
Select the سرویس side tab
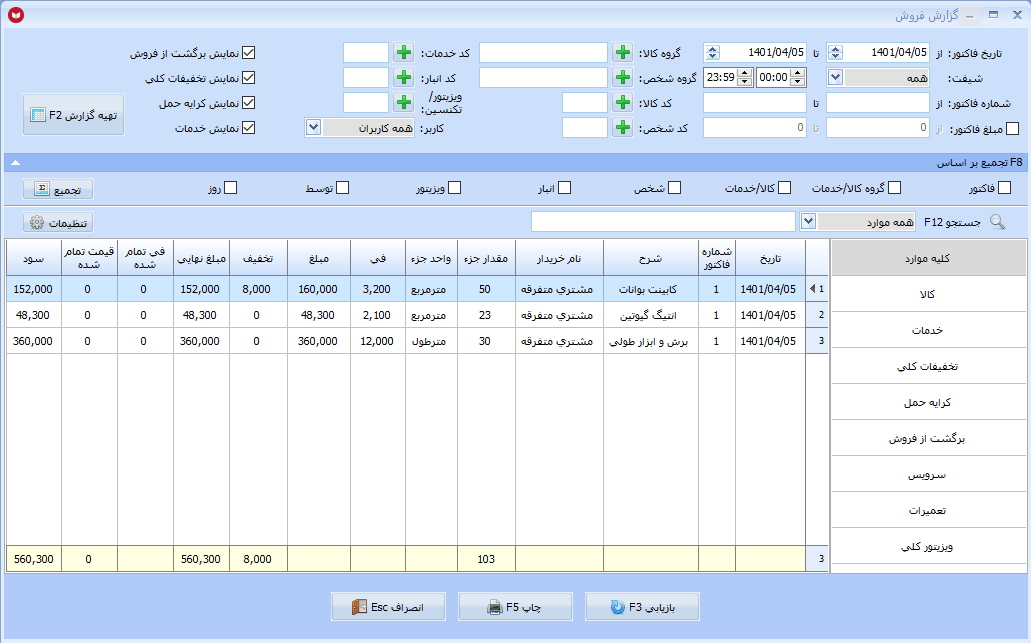[928, 475]
